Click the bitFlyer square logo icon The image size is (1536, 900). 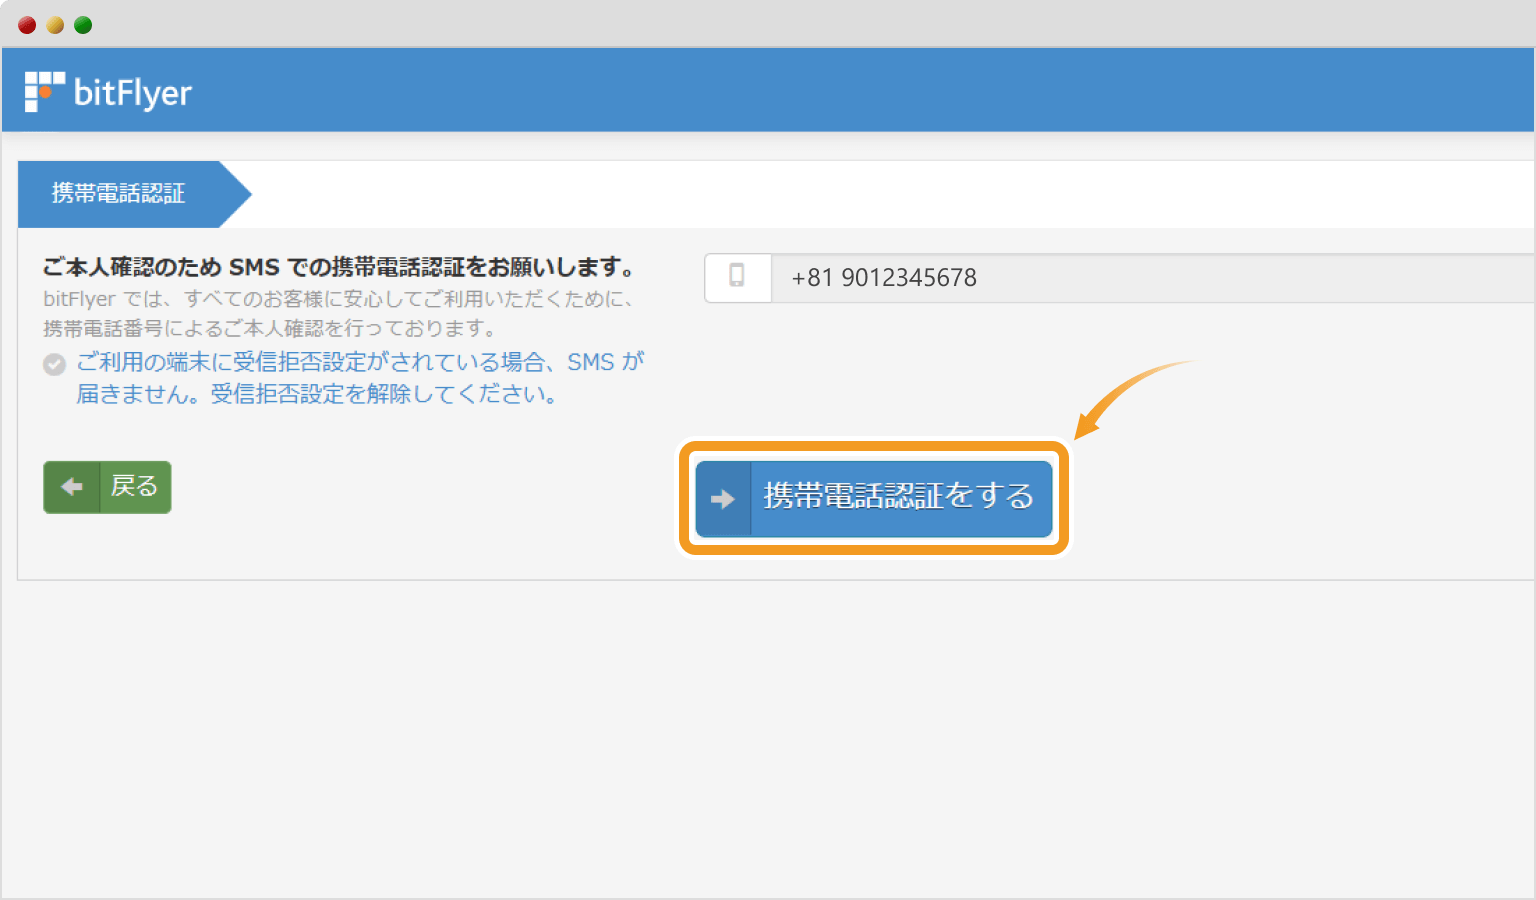tap(44, 91)
